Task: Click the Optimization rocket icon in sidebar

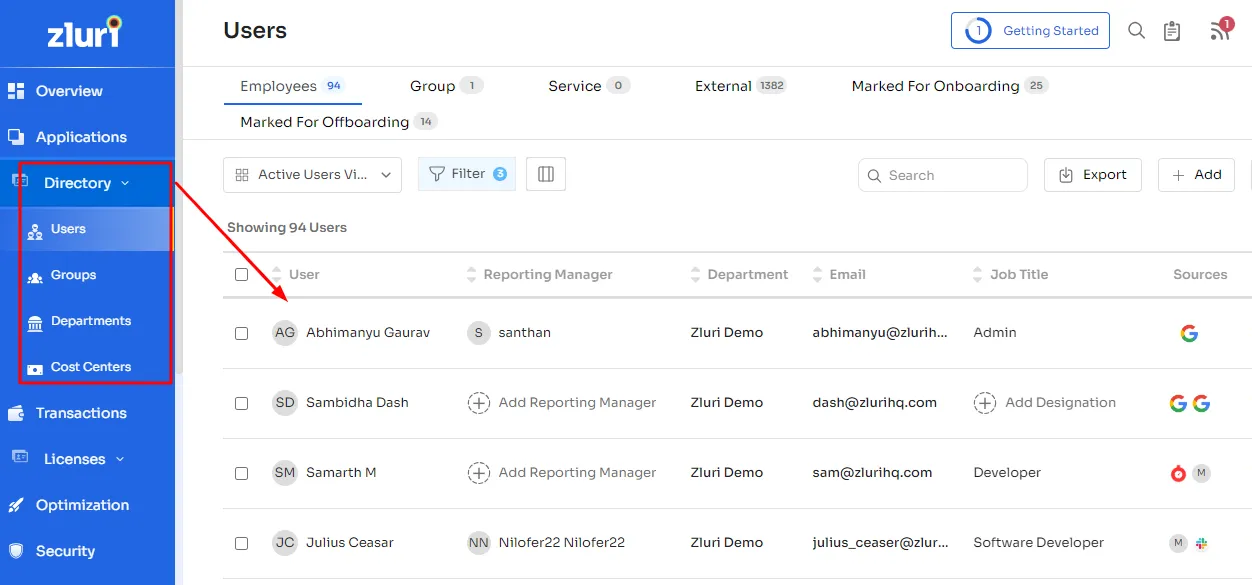Action: pyautogui.click(x=16, y=505)
